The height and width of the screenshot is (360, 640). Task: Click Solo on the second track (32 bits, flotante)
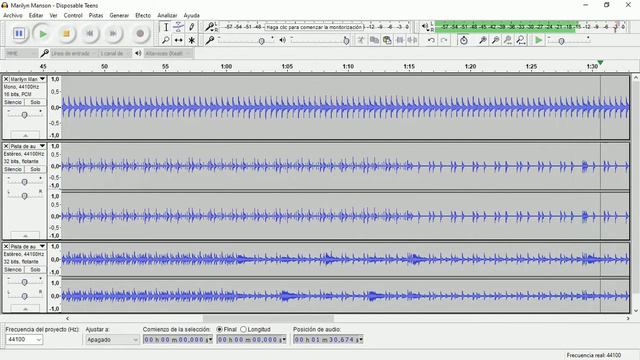point(36,169)
